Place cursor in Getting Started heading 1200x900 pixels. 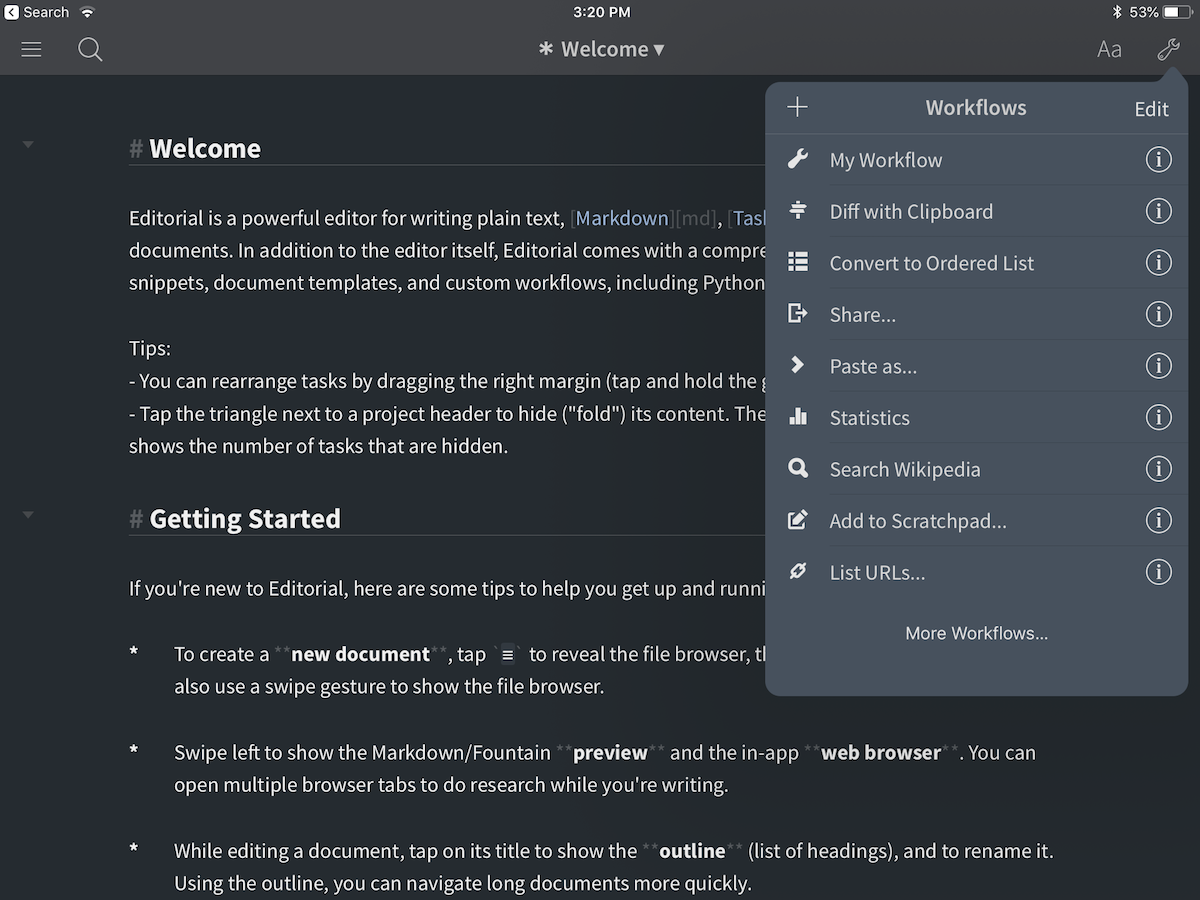[x=245, y=518]
